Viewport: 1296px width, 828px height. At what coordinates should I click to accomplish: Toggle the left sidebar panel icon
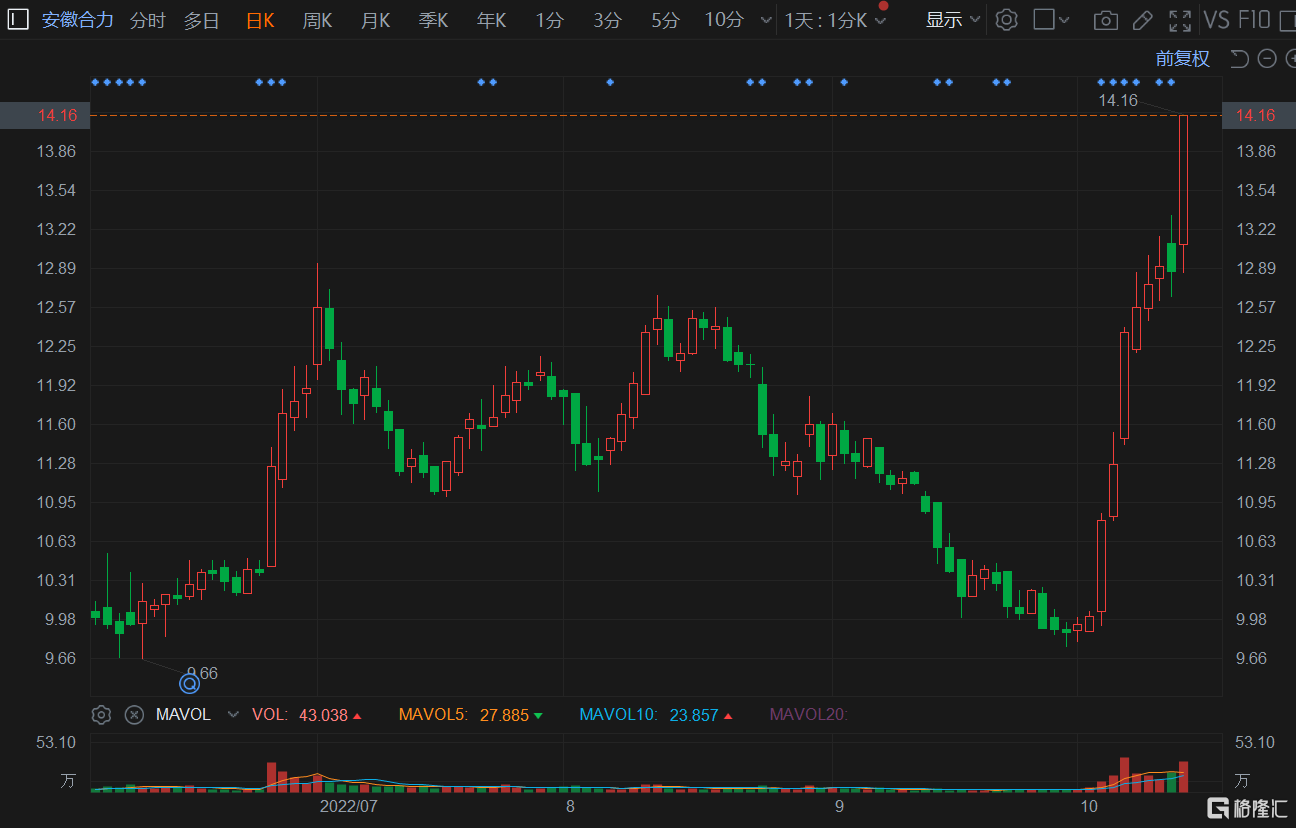tap(19, 20)
